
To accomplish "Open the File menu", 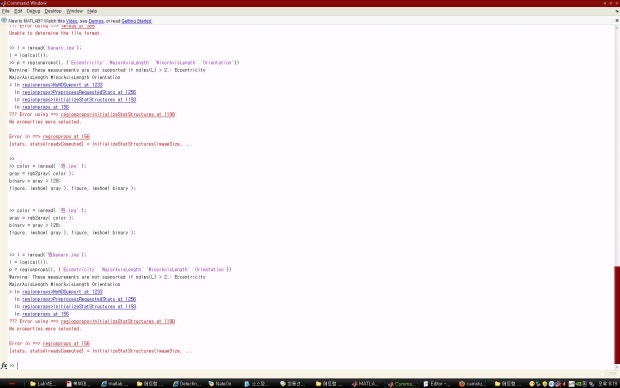I will coord(6,11).
